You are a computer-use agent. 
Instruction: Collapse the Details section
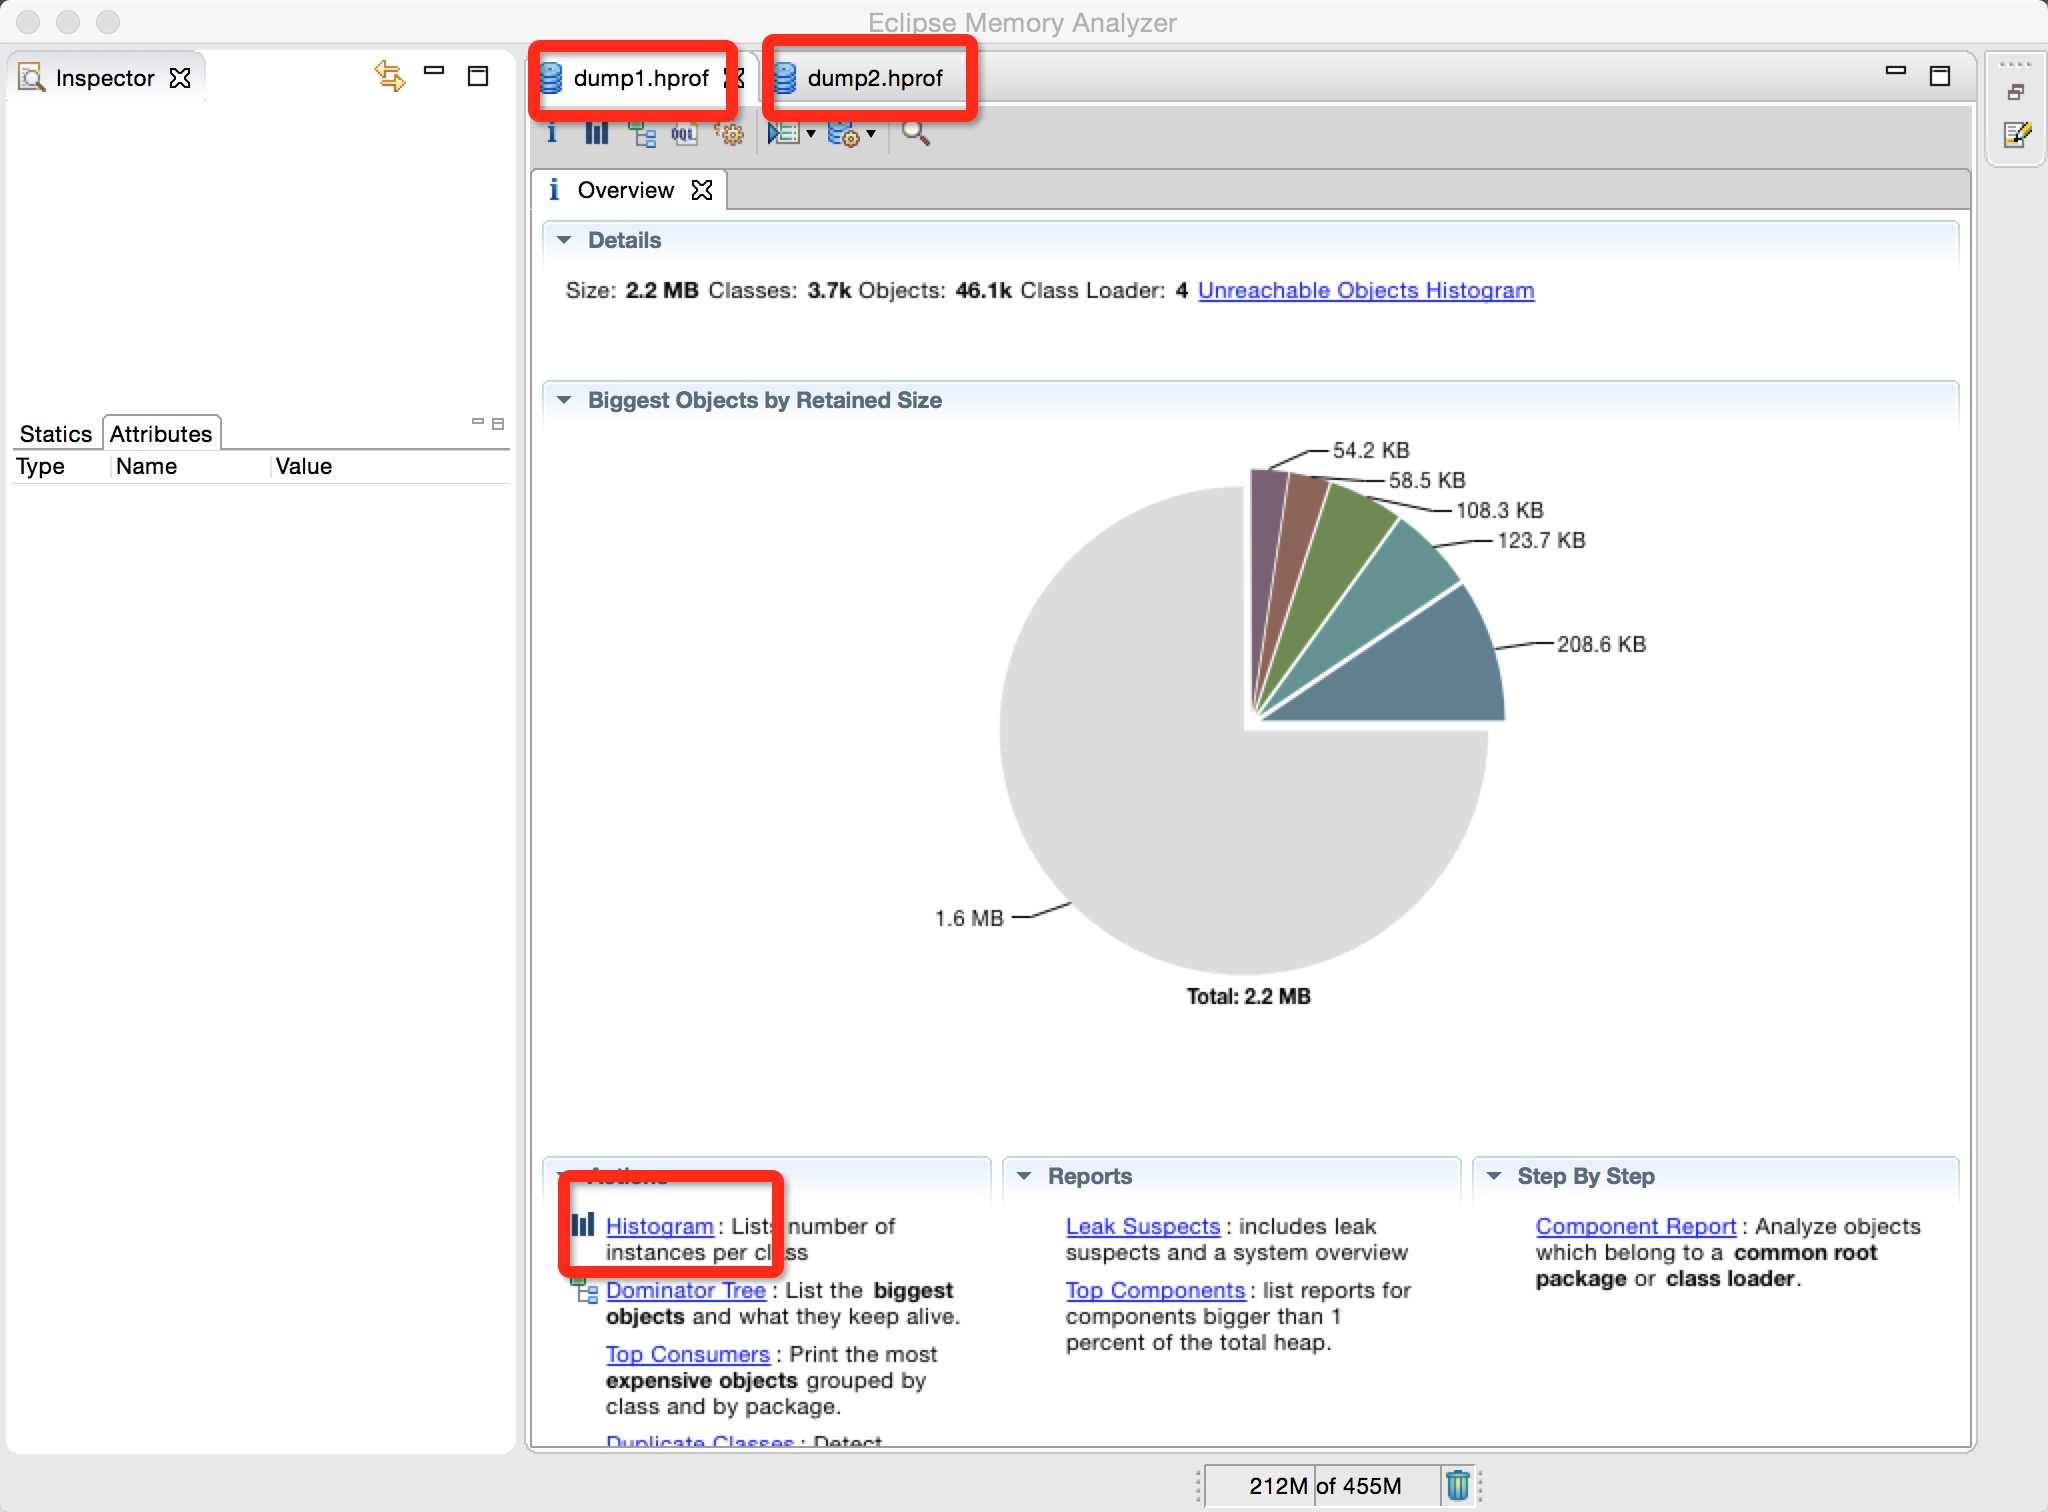(564, 240)
